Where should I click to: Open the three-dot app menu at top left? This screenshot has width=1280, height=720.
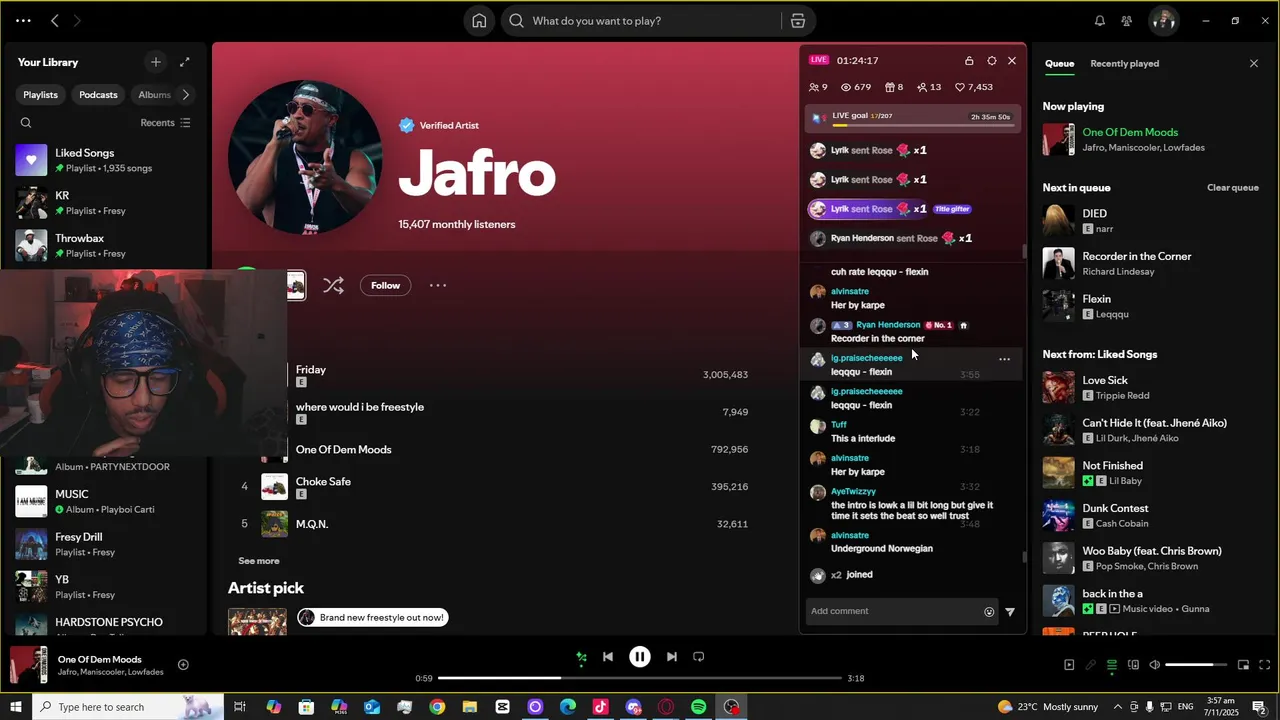click(x=23, y=20)
